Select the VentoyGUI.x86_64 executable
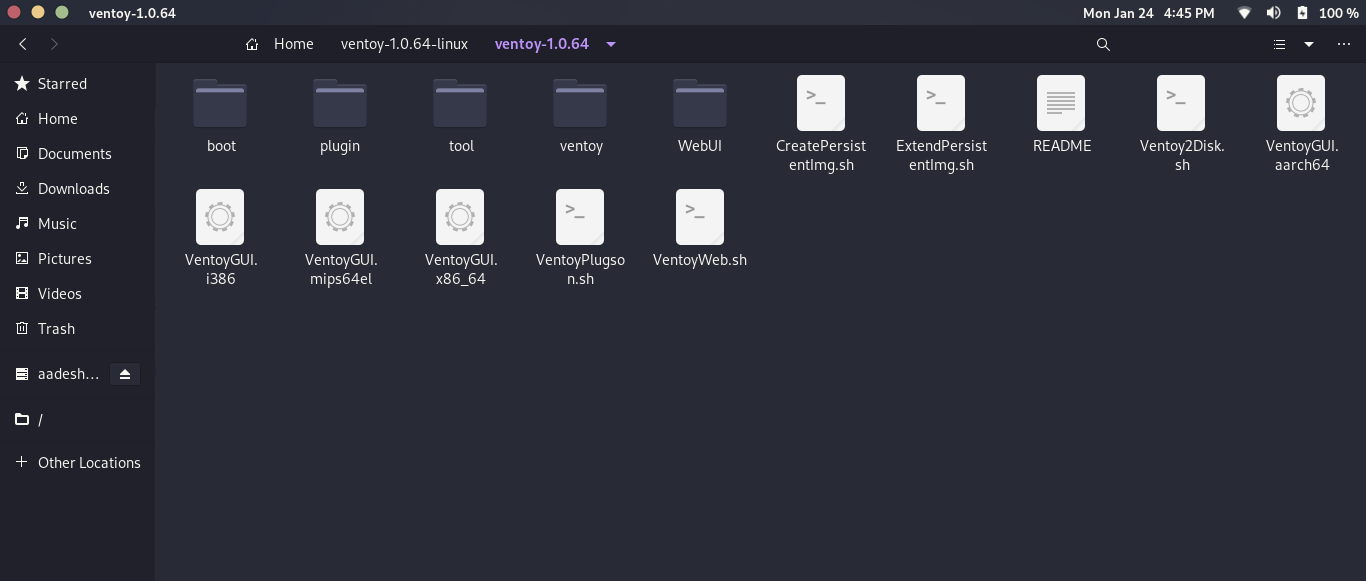 (x=460, y=218)
